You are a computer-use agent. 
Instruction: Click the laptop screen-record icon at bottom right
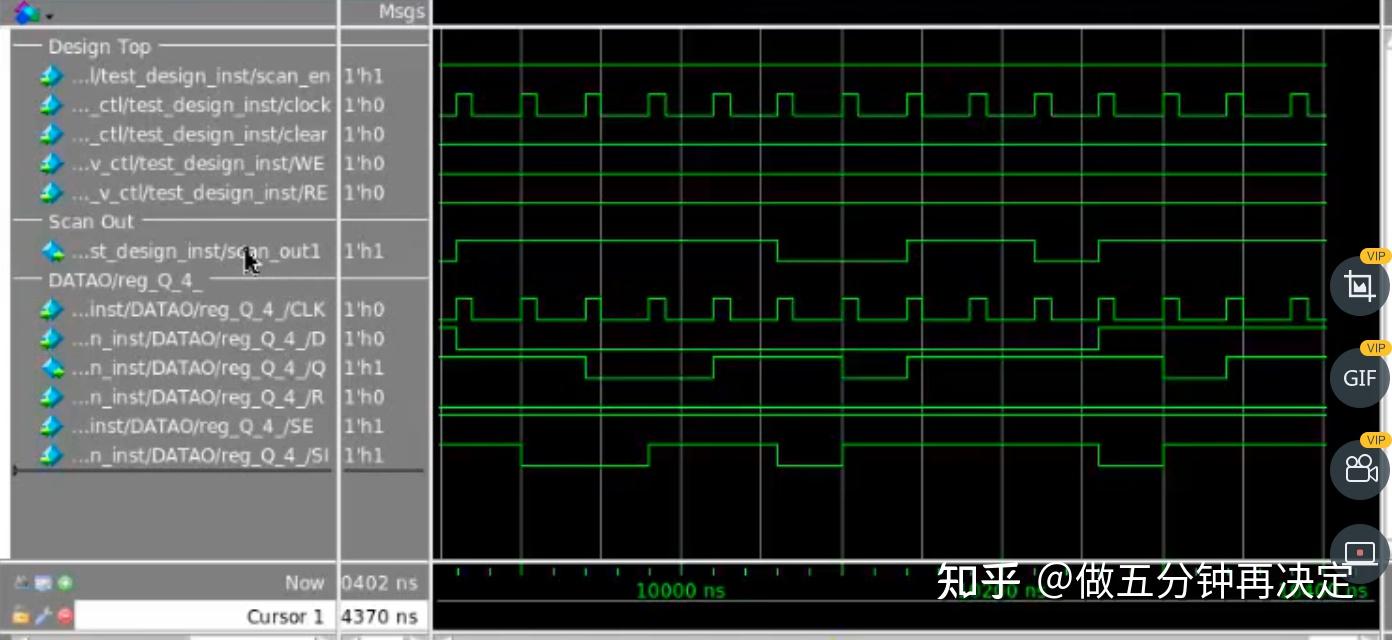(1358, 552)
